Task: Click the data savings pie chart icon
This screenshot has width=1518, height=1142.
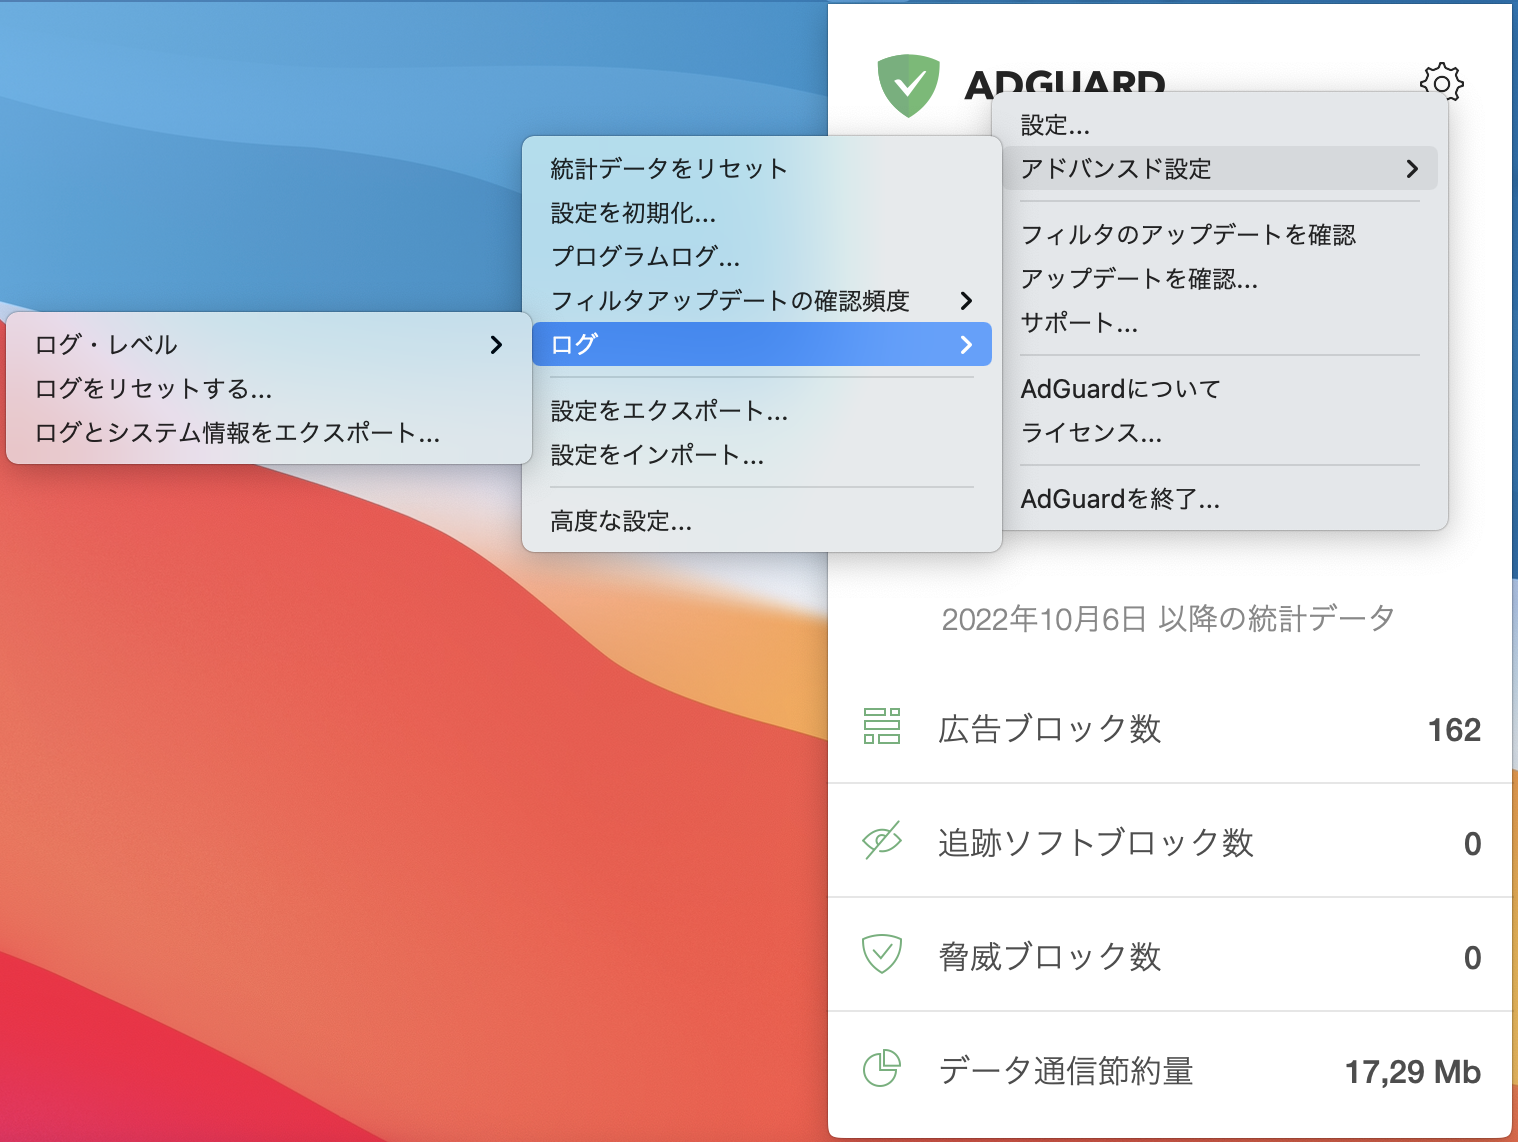Action: pyautogui.click(x=882, y=1068)
